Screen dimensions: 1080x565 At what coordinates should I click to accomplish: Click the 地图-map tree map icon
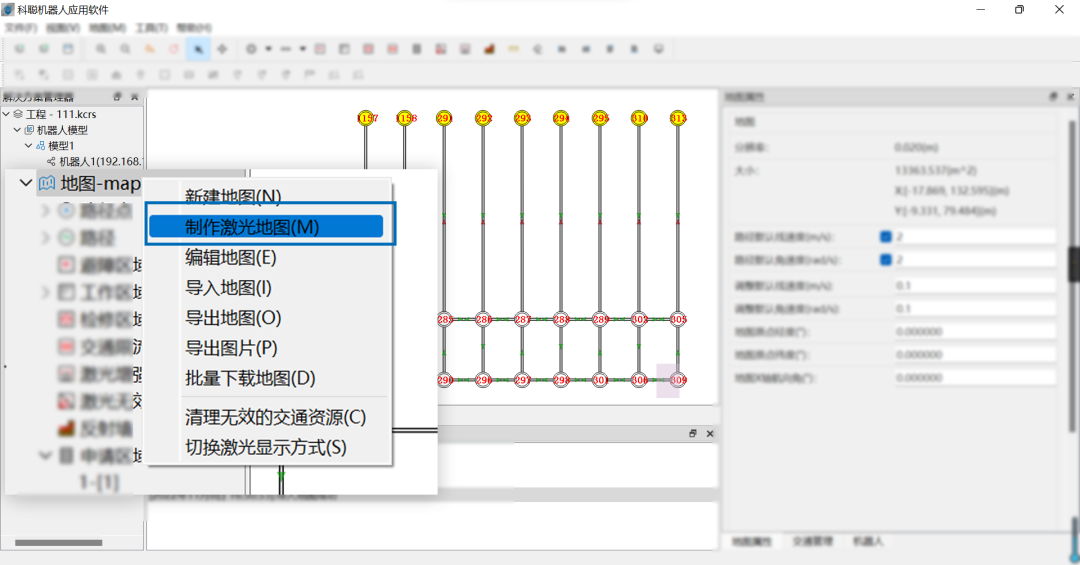(47, 183)
